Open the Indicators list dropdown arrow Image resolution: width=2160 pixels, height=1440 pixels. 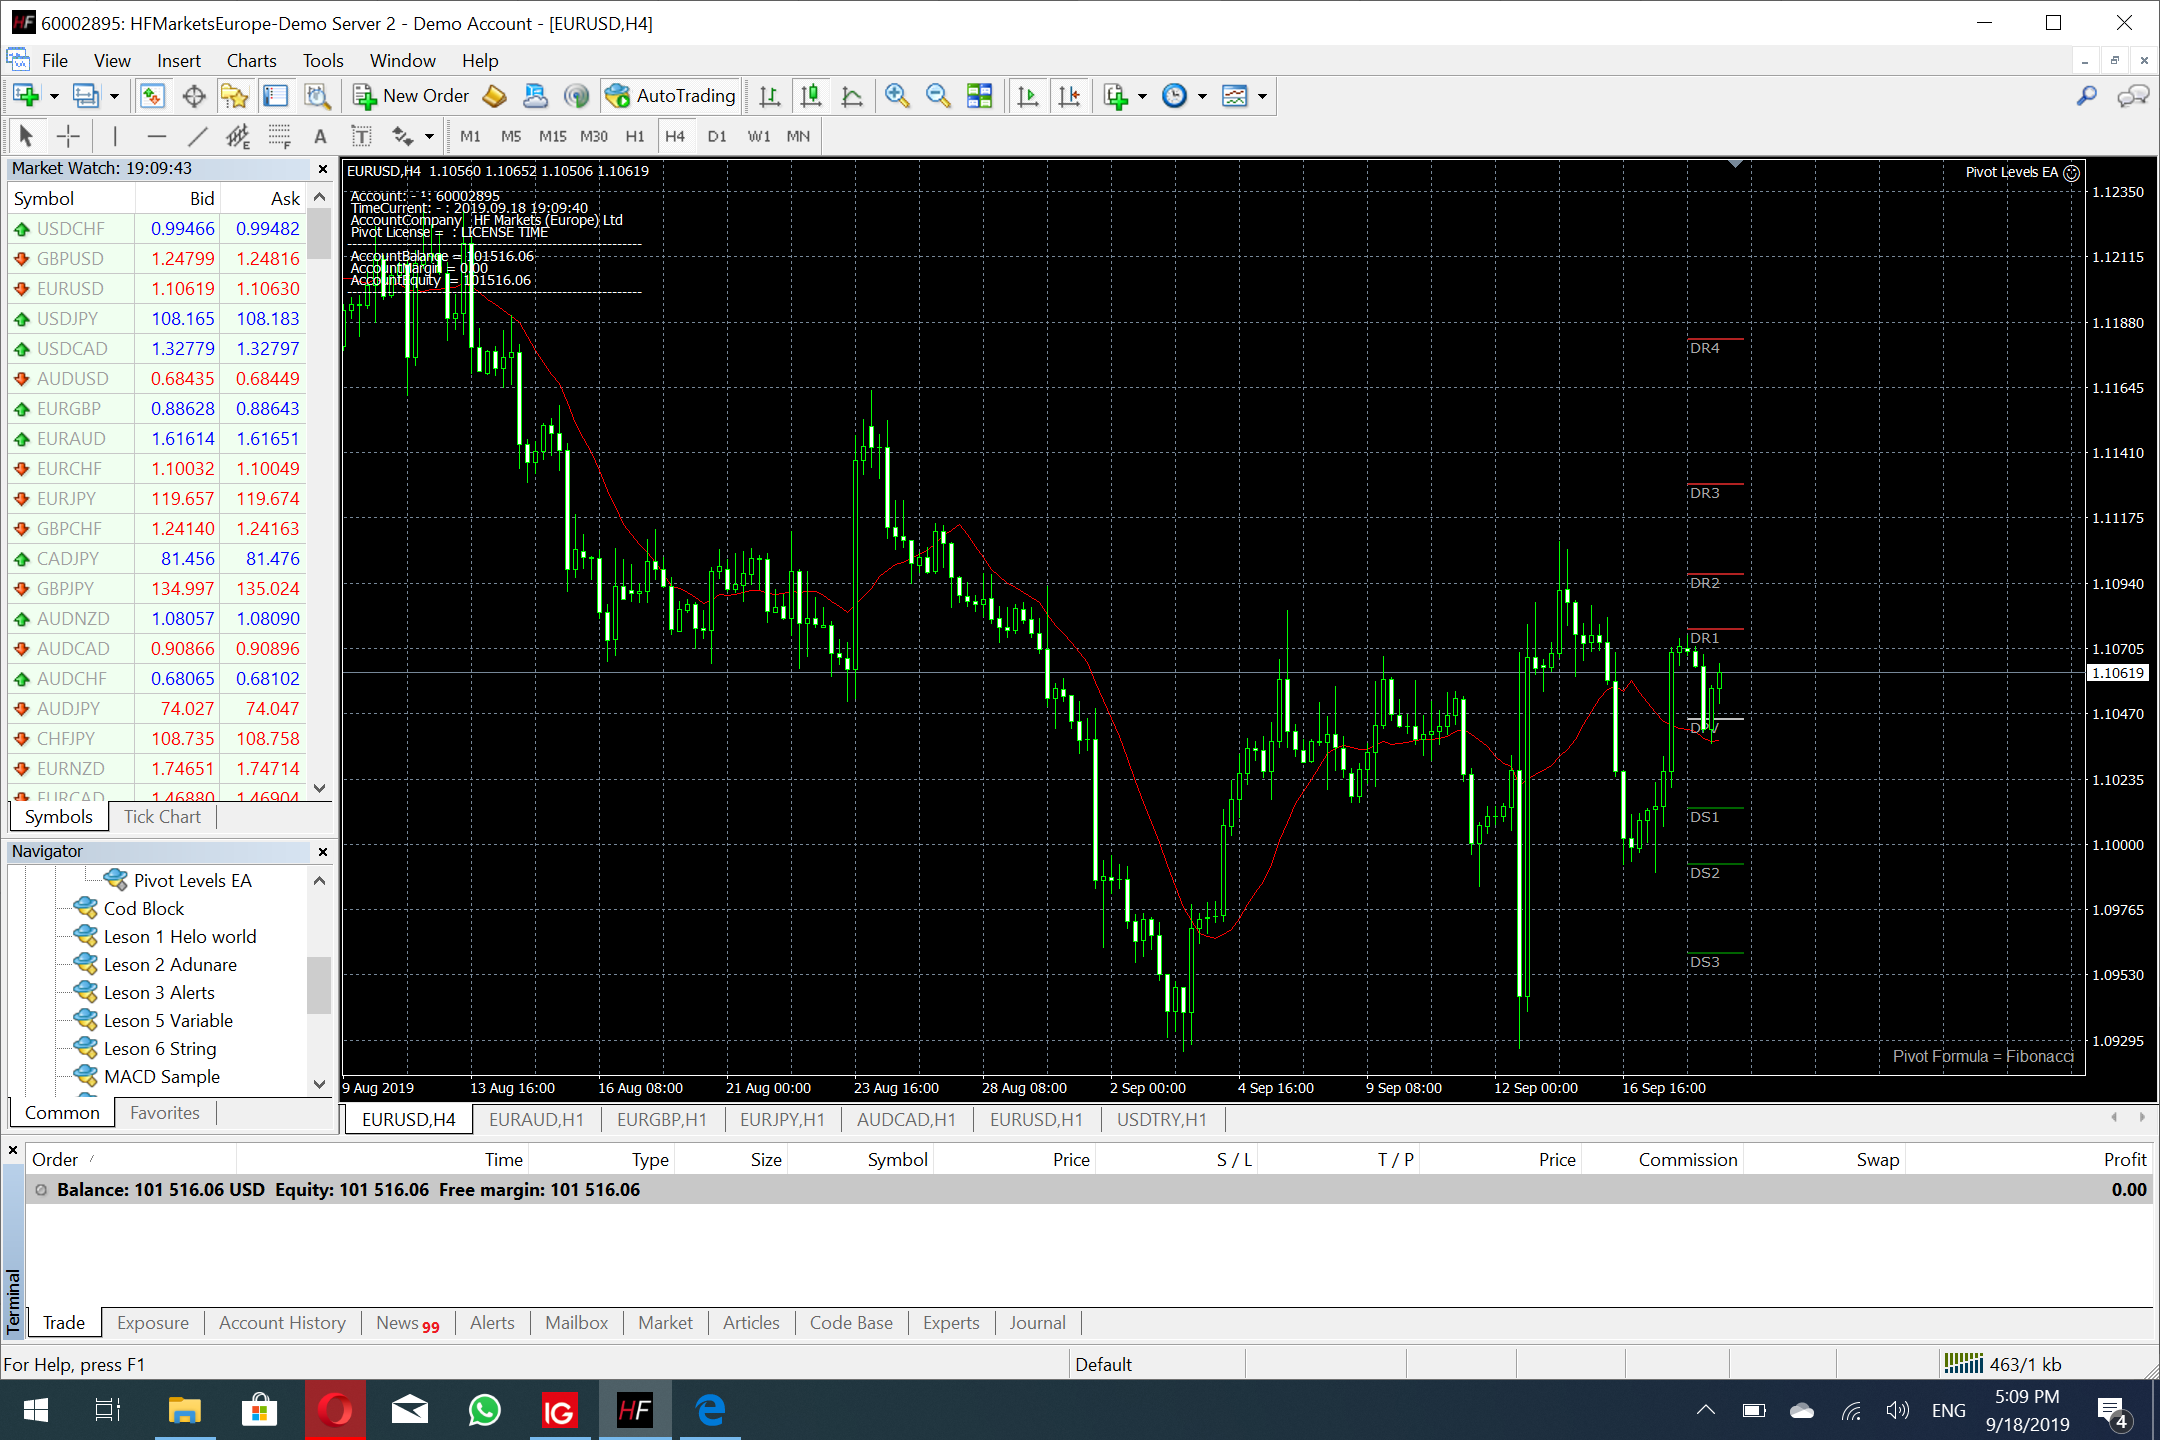(1142, 97)
